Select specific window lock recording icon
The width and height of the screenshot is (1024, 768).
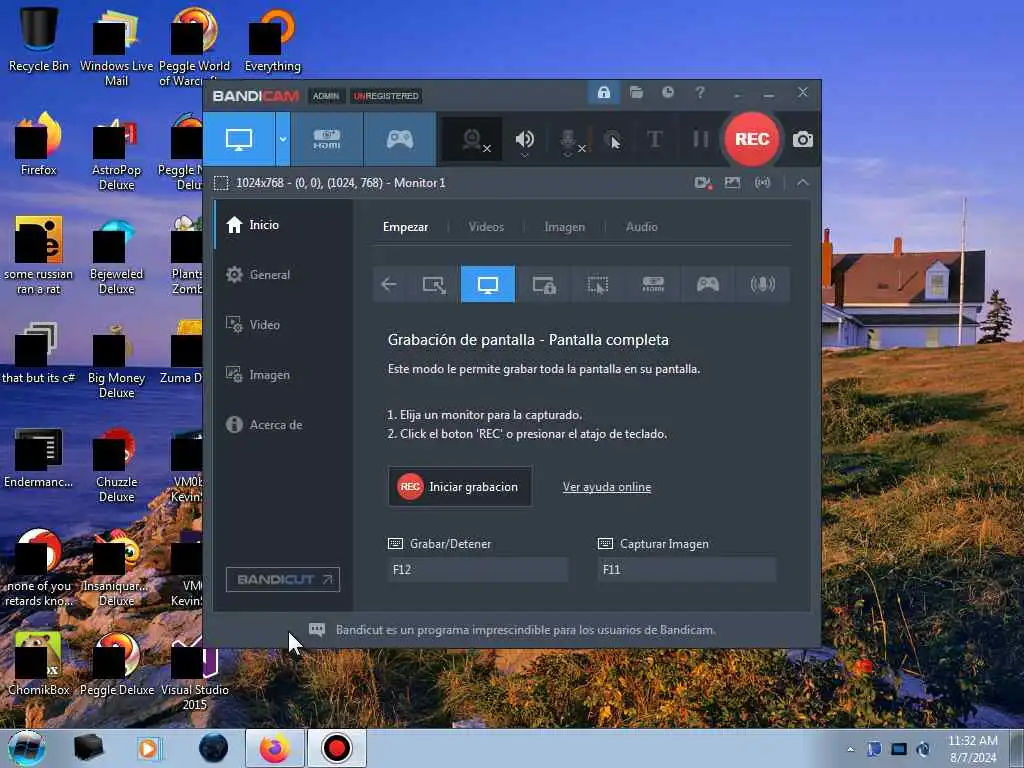[543, 284]
